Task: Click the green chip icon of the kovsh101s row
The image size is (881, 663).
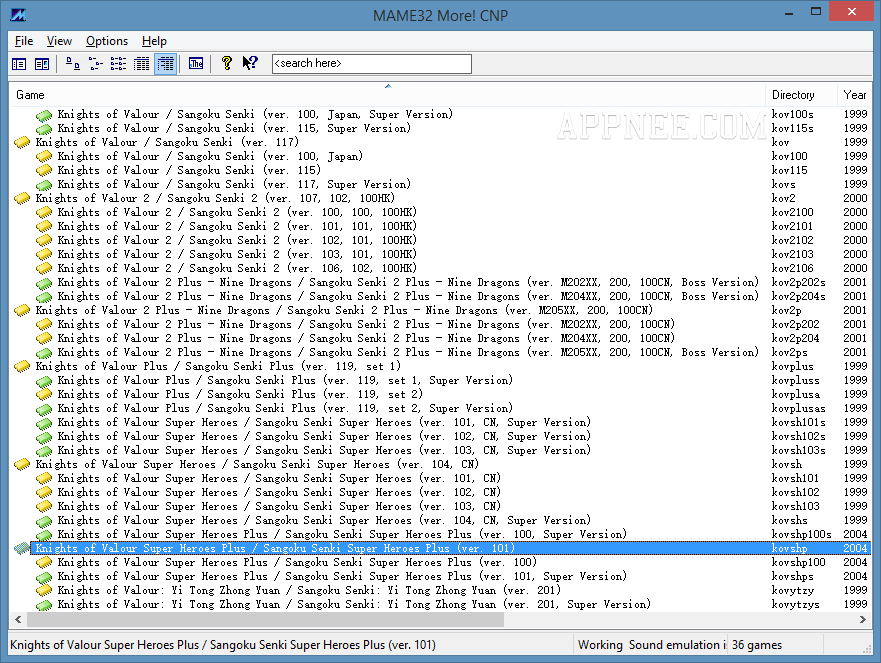Action: (x=44, y=423)
